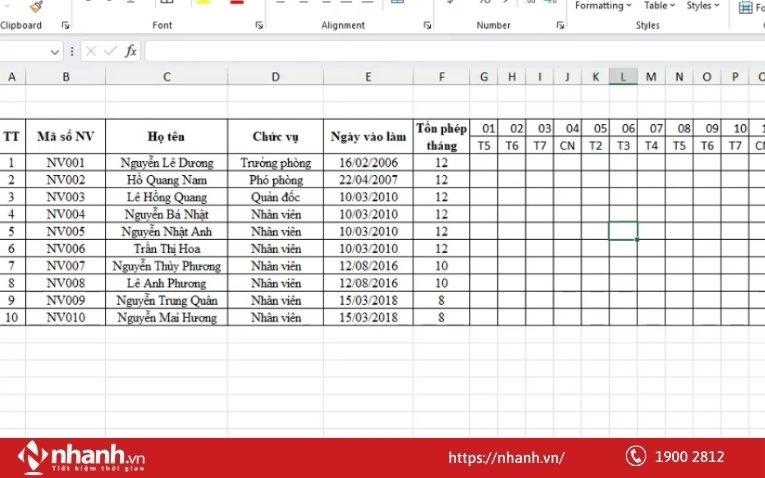Select cell containing NV005
Image resolution: width=765 pixels, height=478 pixels.
tap(65, 231)
